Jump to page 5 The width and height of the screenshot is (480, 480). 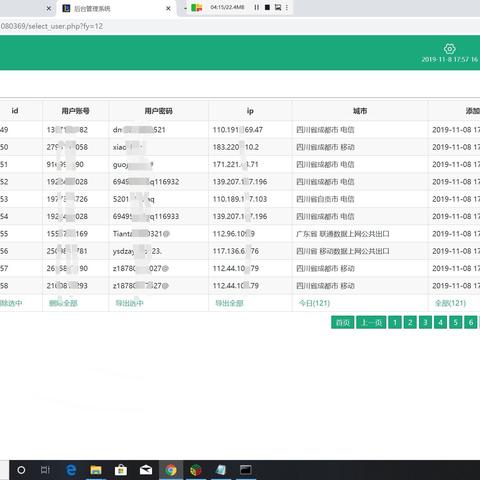455,322
